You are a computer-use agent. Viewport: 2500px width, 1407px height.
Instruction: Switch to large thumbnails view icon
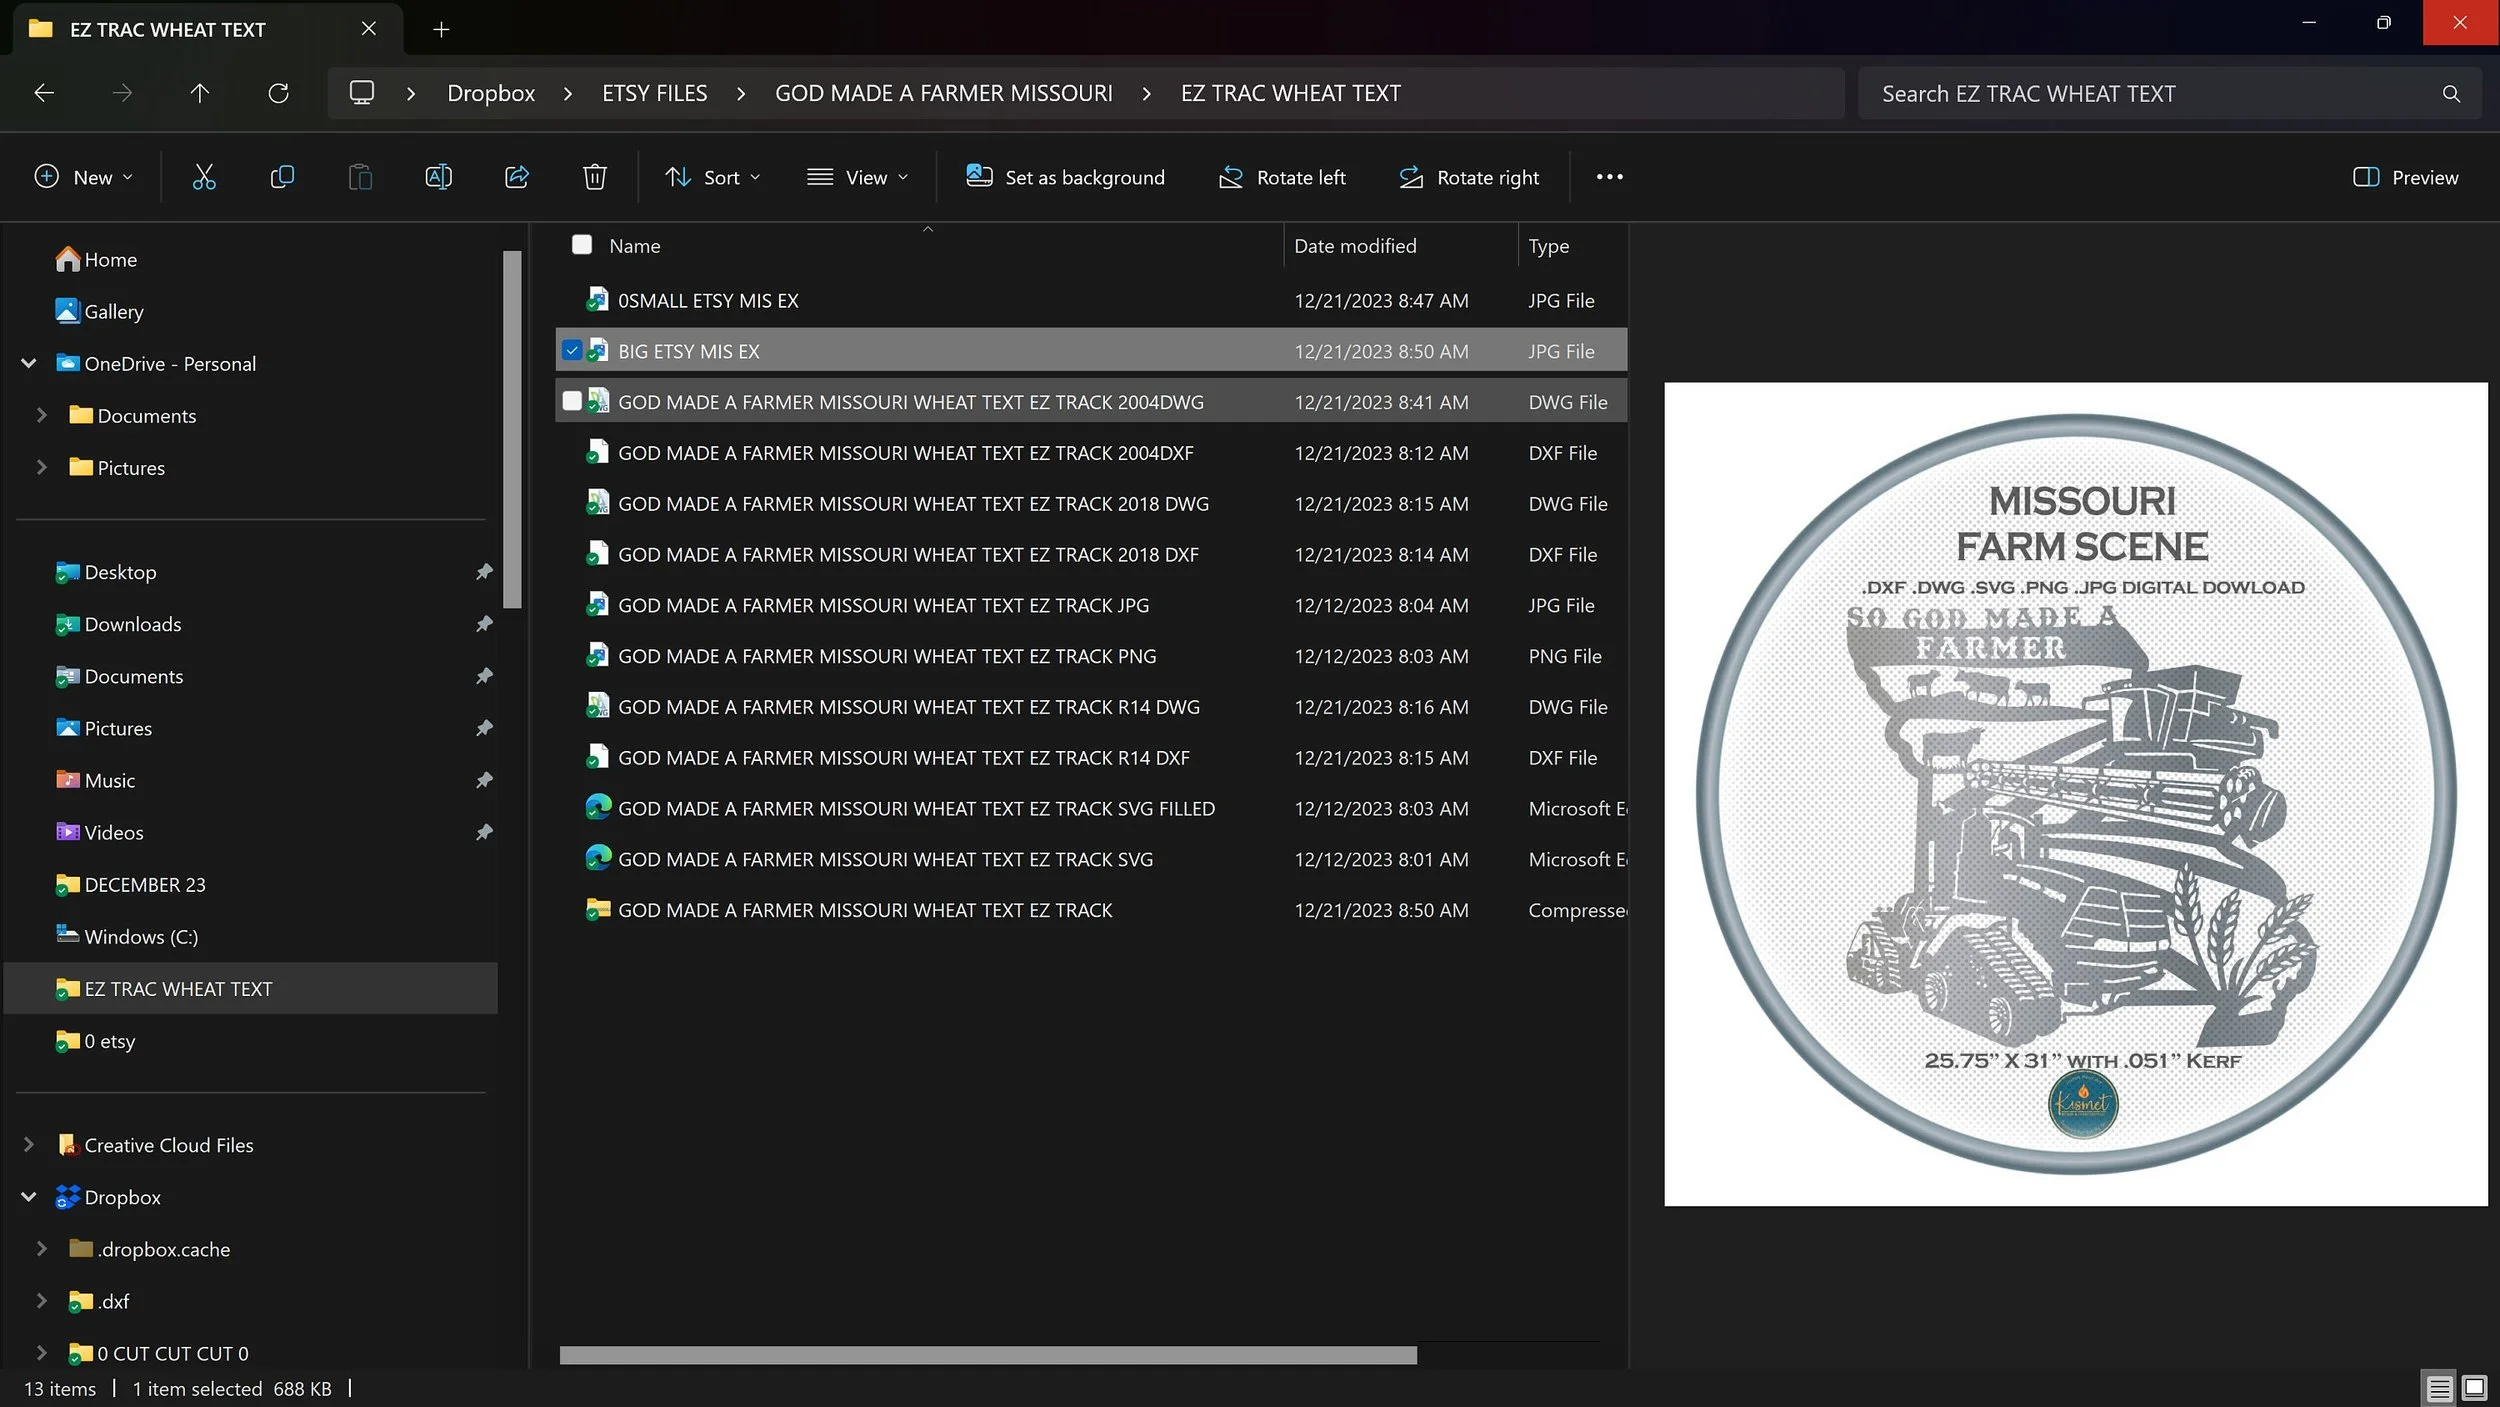tap(2475, 1388)
